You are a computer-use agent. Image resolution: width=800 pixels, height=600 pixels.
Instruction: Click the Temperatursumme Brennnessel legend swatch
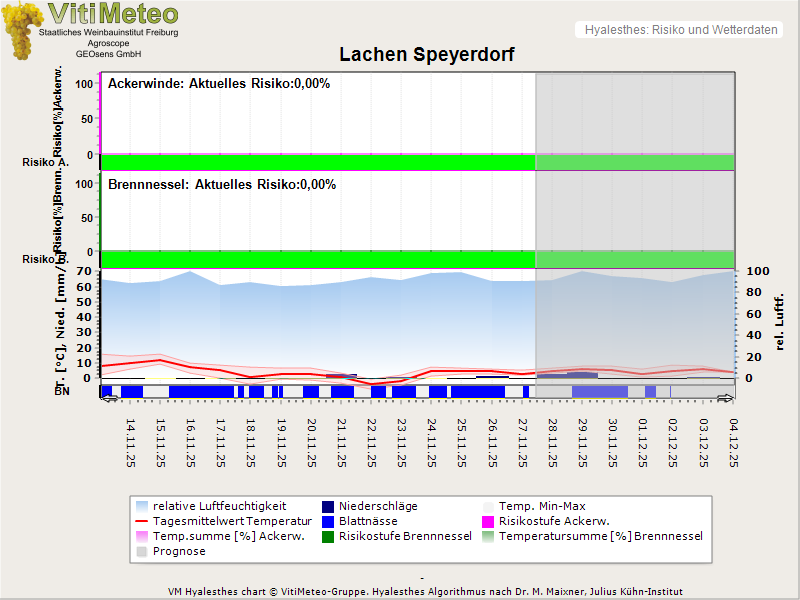pos(489,536)
